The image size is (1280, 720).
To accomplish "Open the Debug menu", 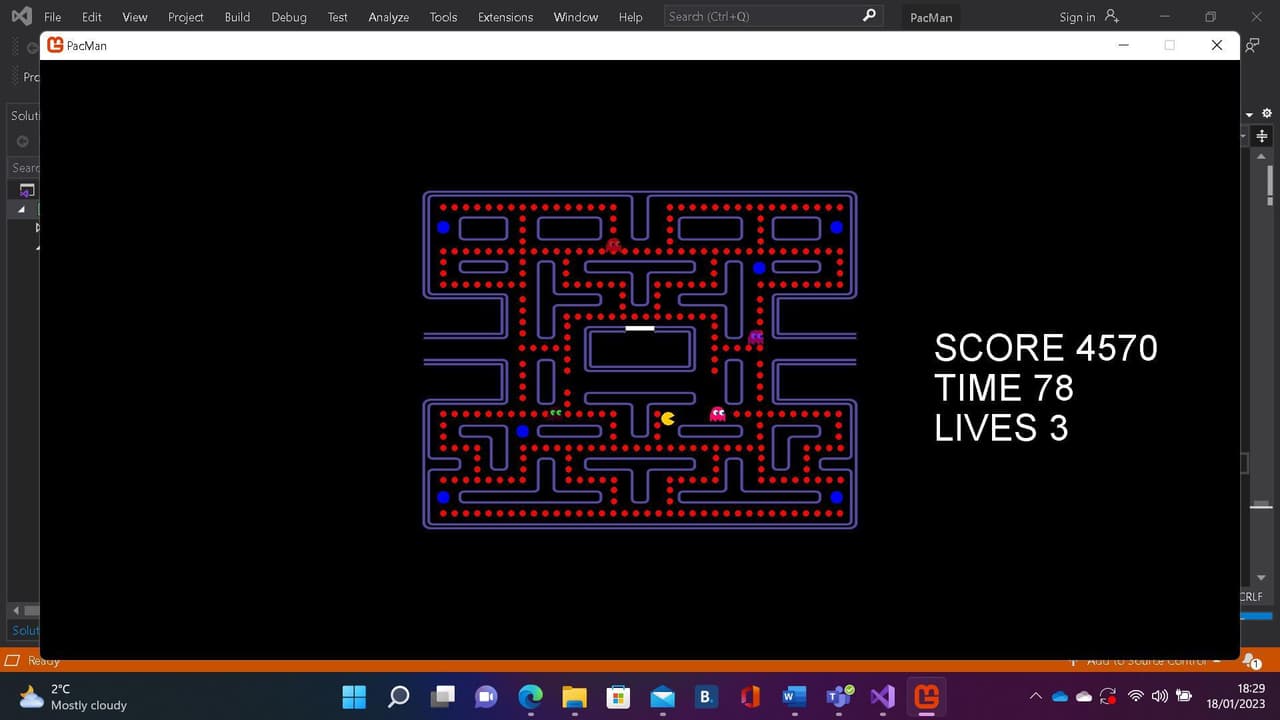I will pos(289,17).
